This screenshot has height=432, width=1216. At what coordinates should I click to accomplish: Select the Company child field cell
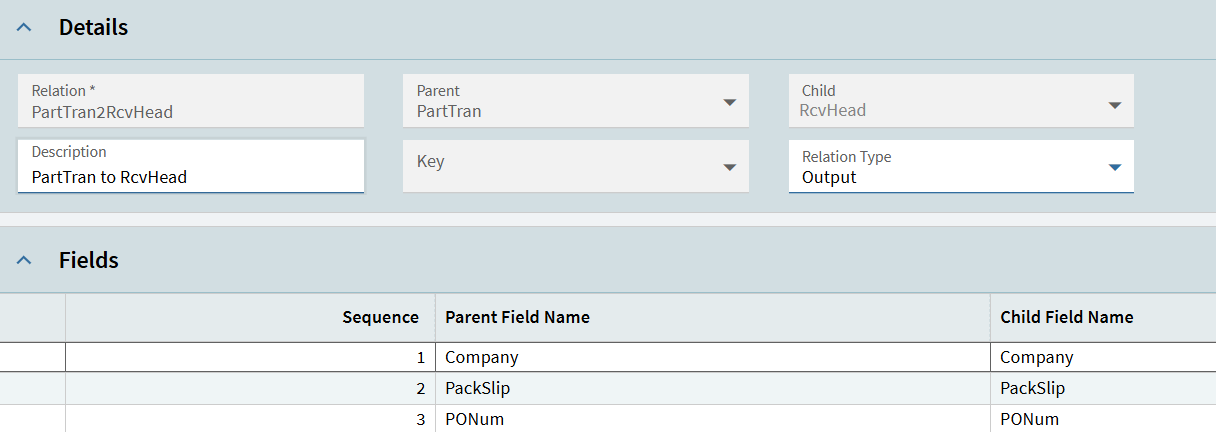pyautogui.click(x=1100, y=357)
